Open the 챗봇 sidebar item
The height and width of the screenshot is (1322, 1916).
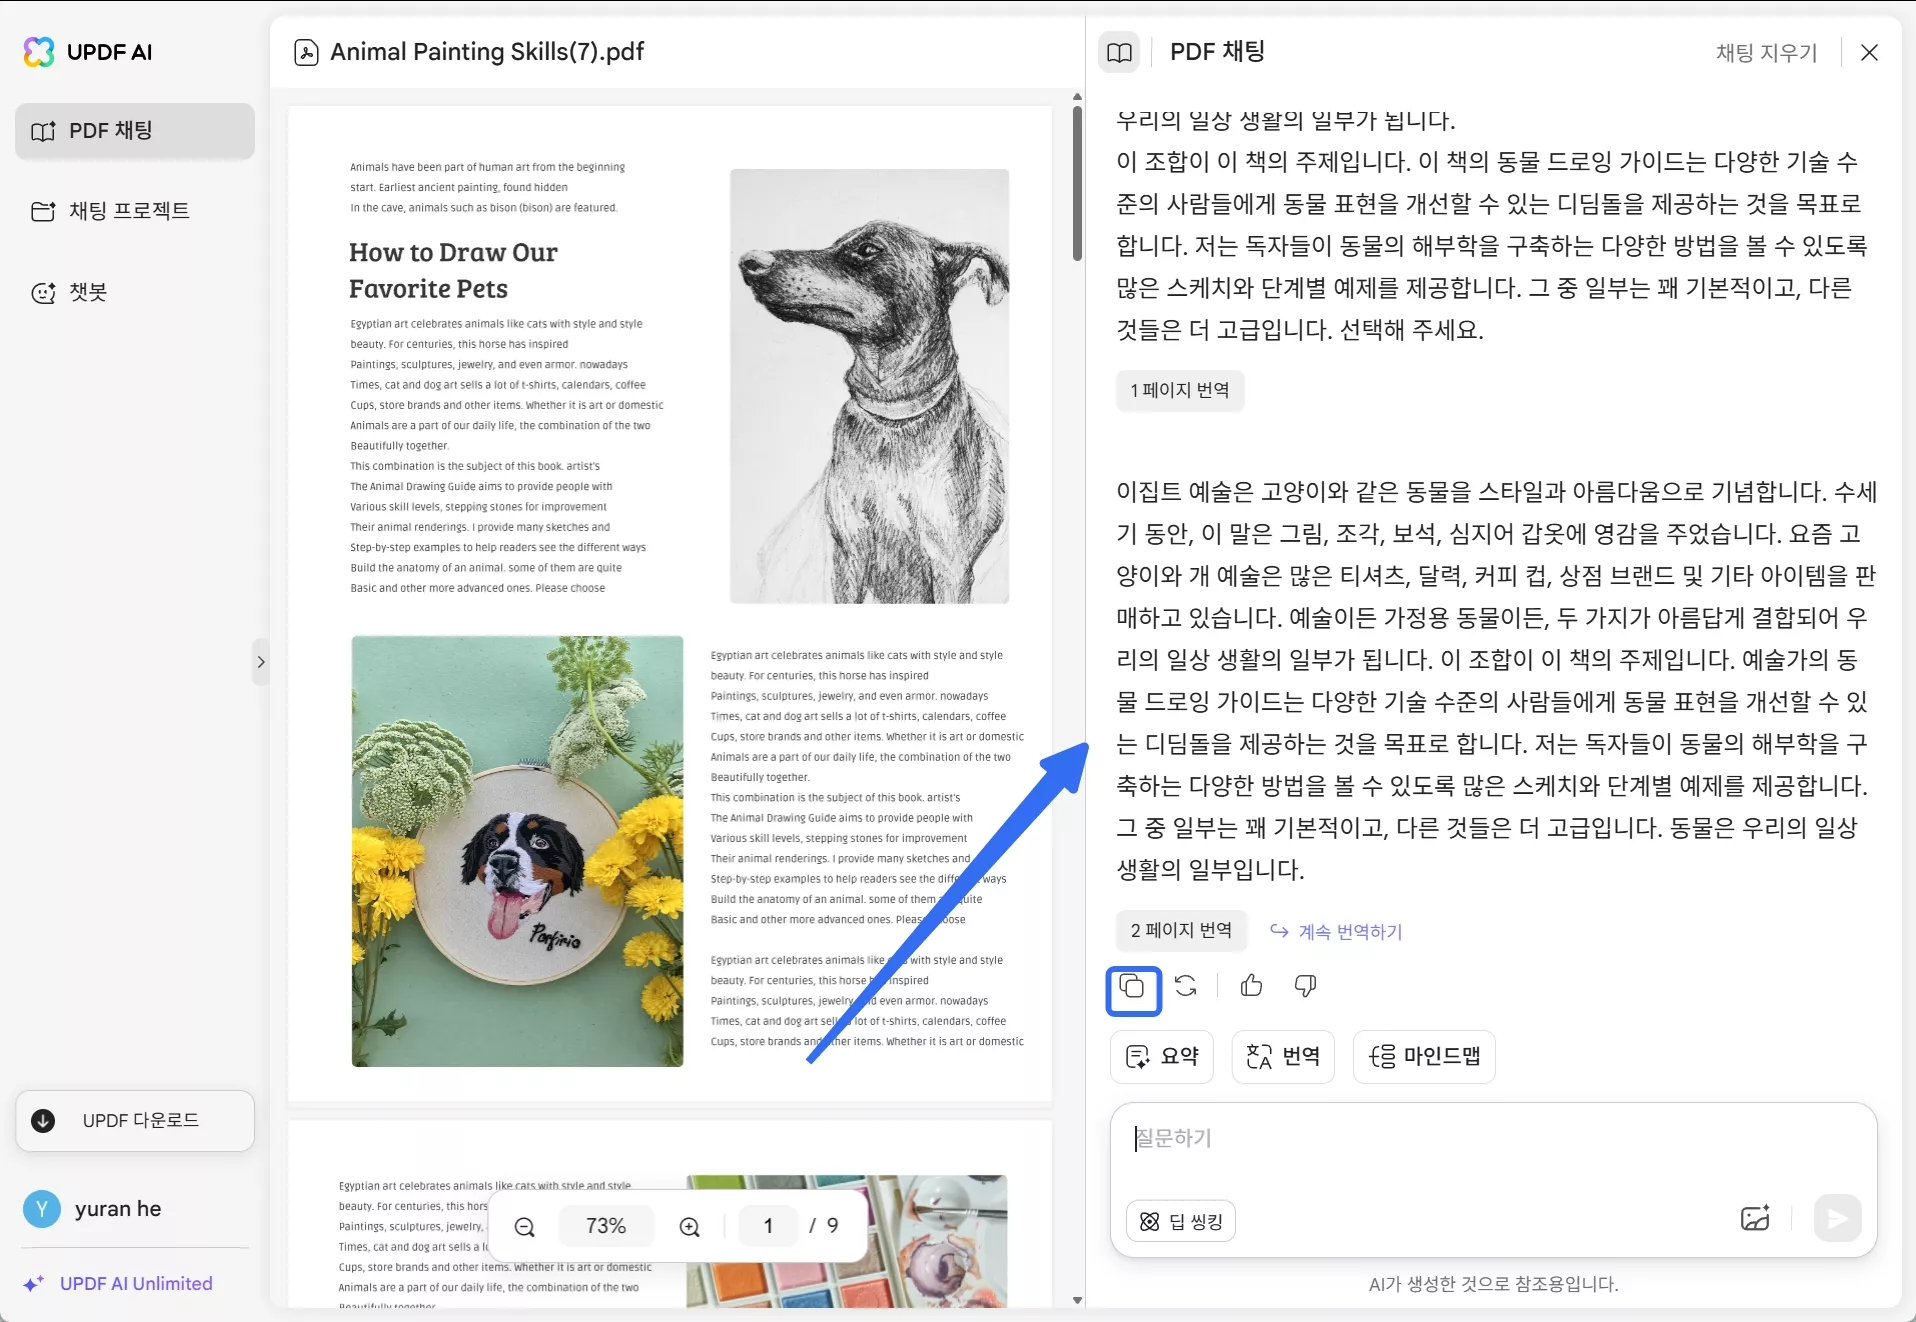pos(135,292)
